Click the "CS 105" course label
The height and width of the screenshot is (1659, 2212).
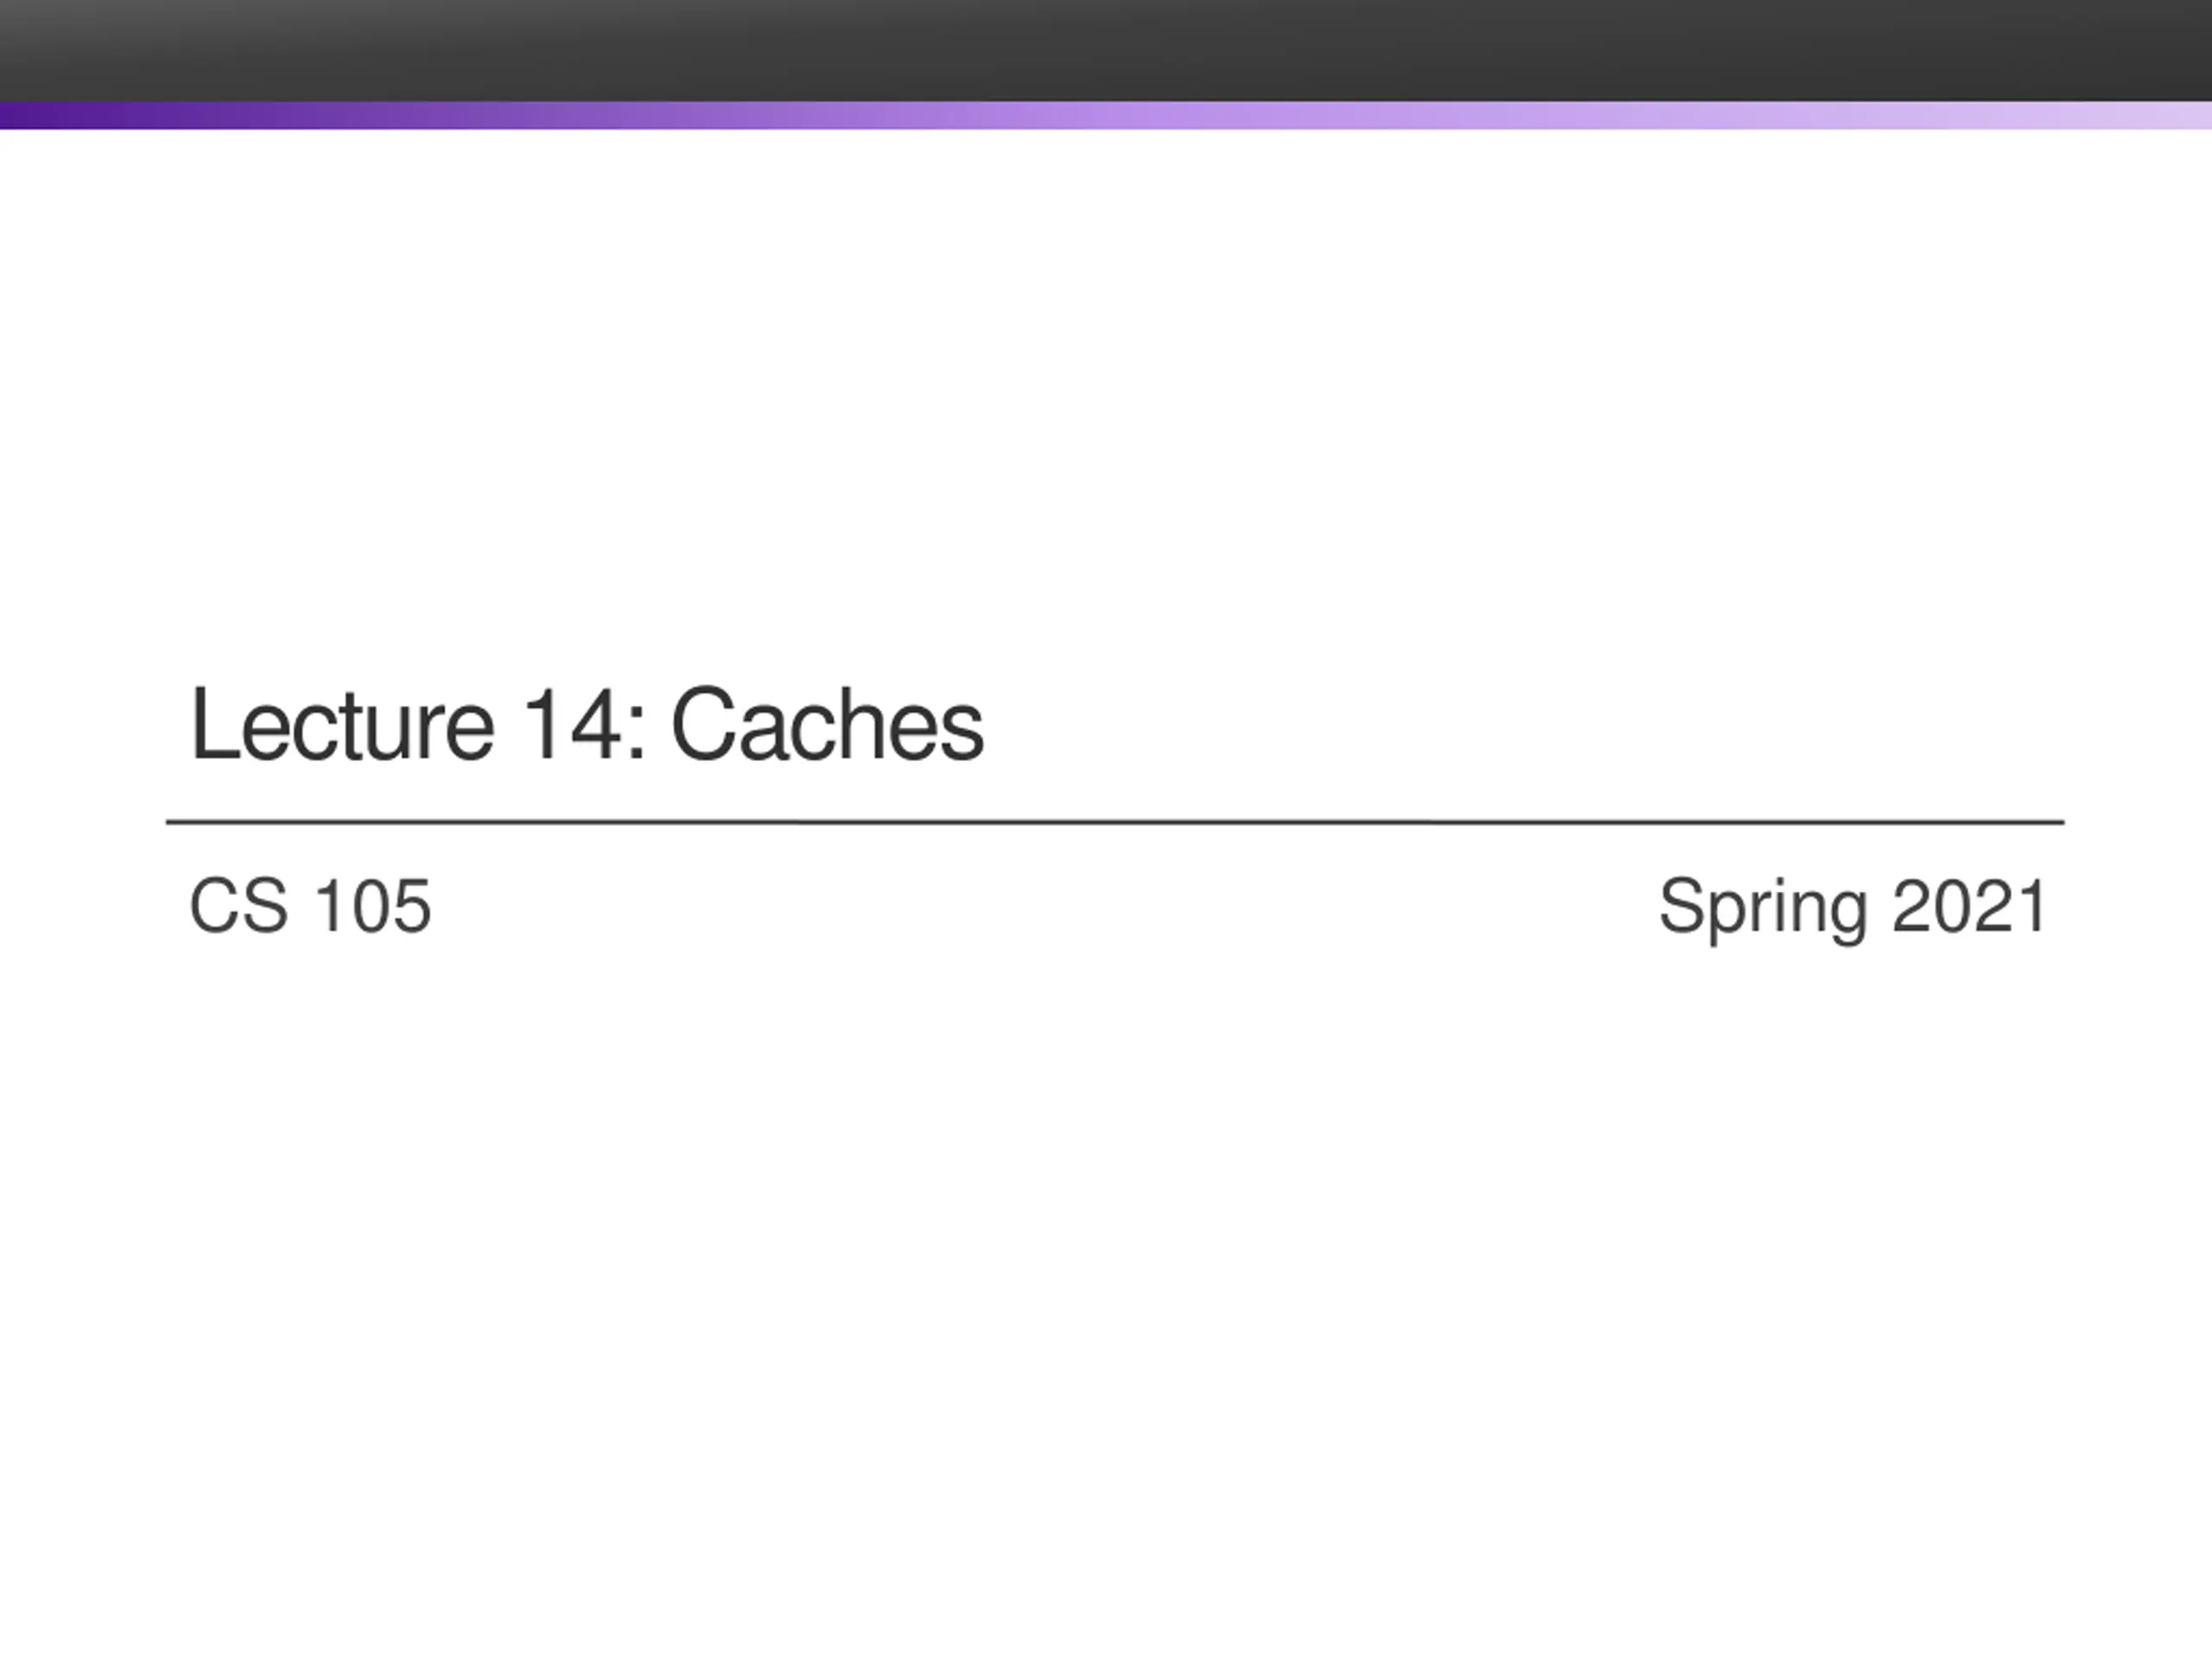click(x=310, y=906)
